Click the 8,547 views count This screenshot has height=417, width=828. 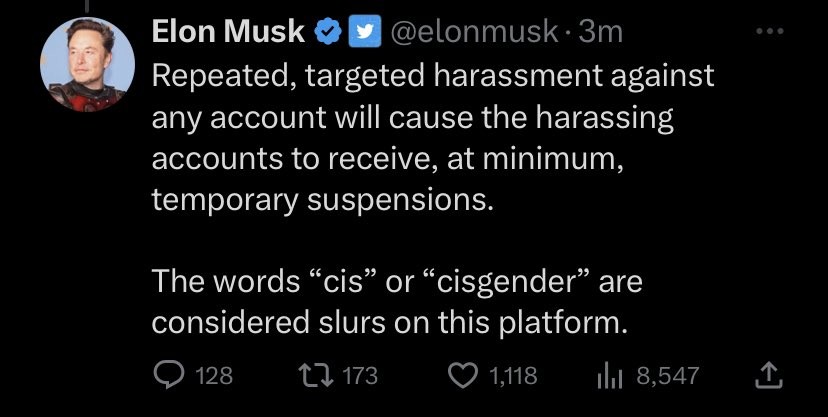tap(667, 376)
